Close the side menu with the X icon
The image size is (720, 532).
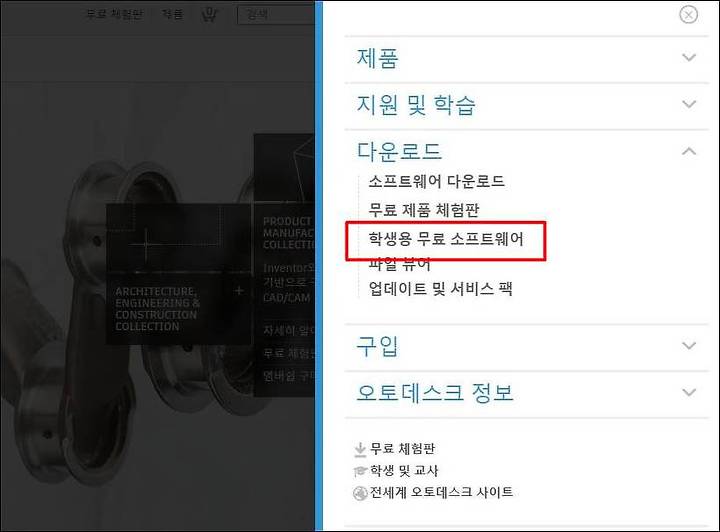[x=688, y=15]
